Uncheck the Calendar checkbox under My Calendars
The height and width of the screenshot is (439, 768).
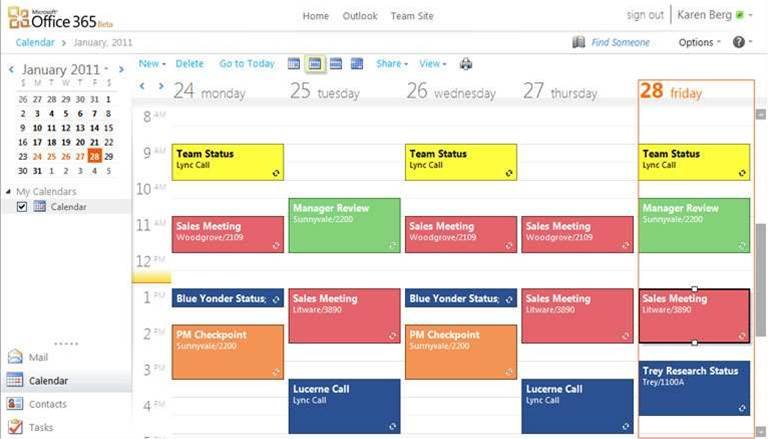pyautogui.click(x=22, y=207)
